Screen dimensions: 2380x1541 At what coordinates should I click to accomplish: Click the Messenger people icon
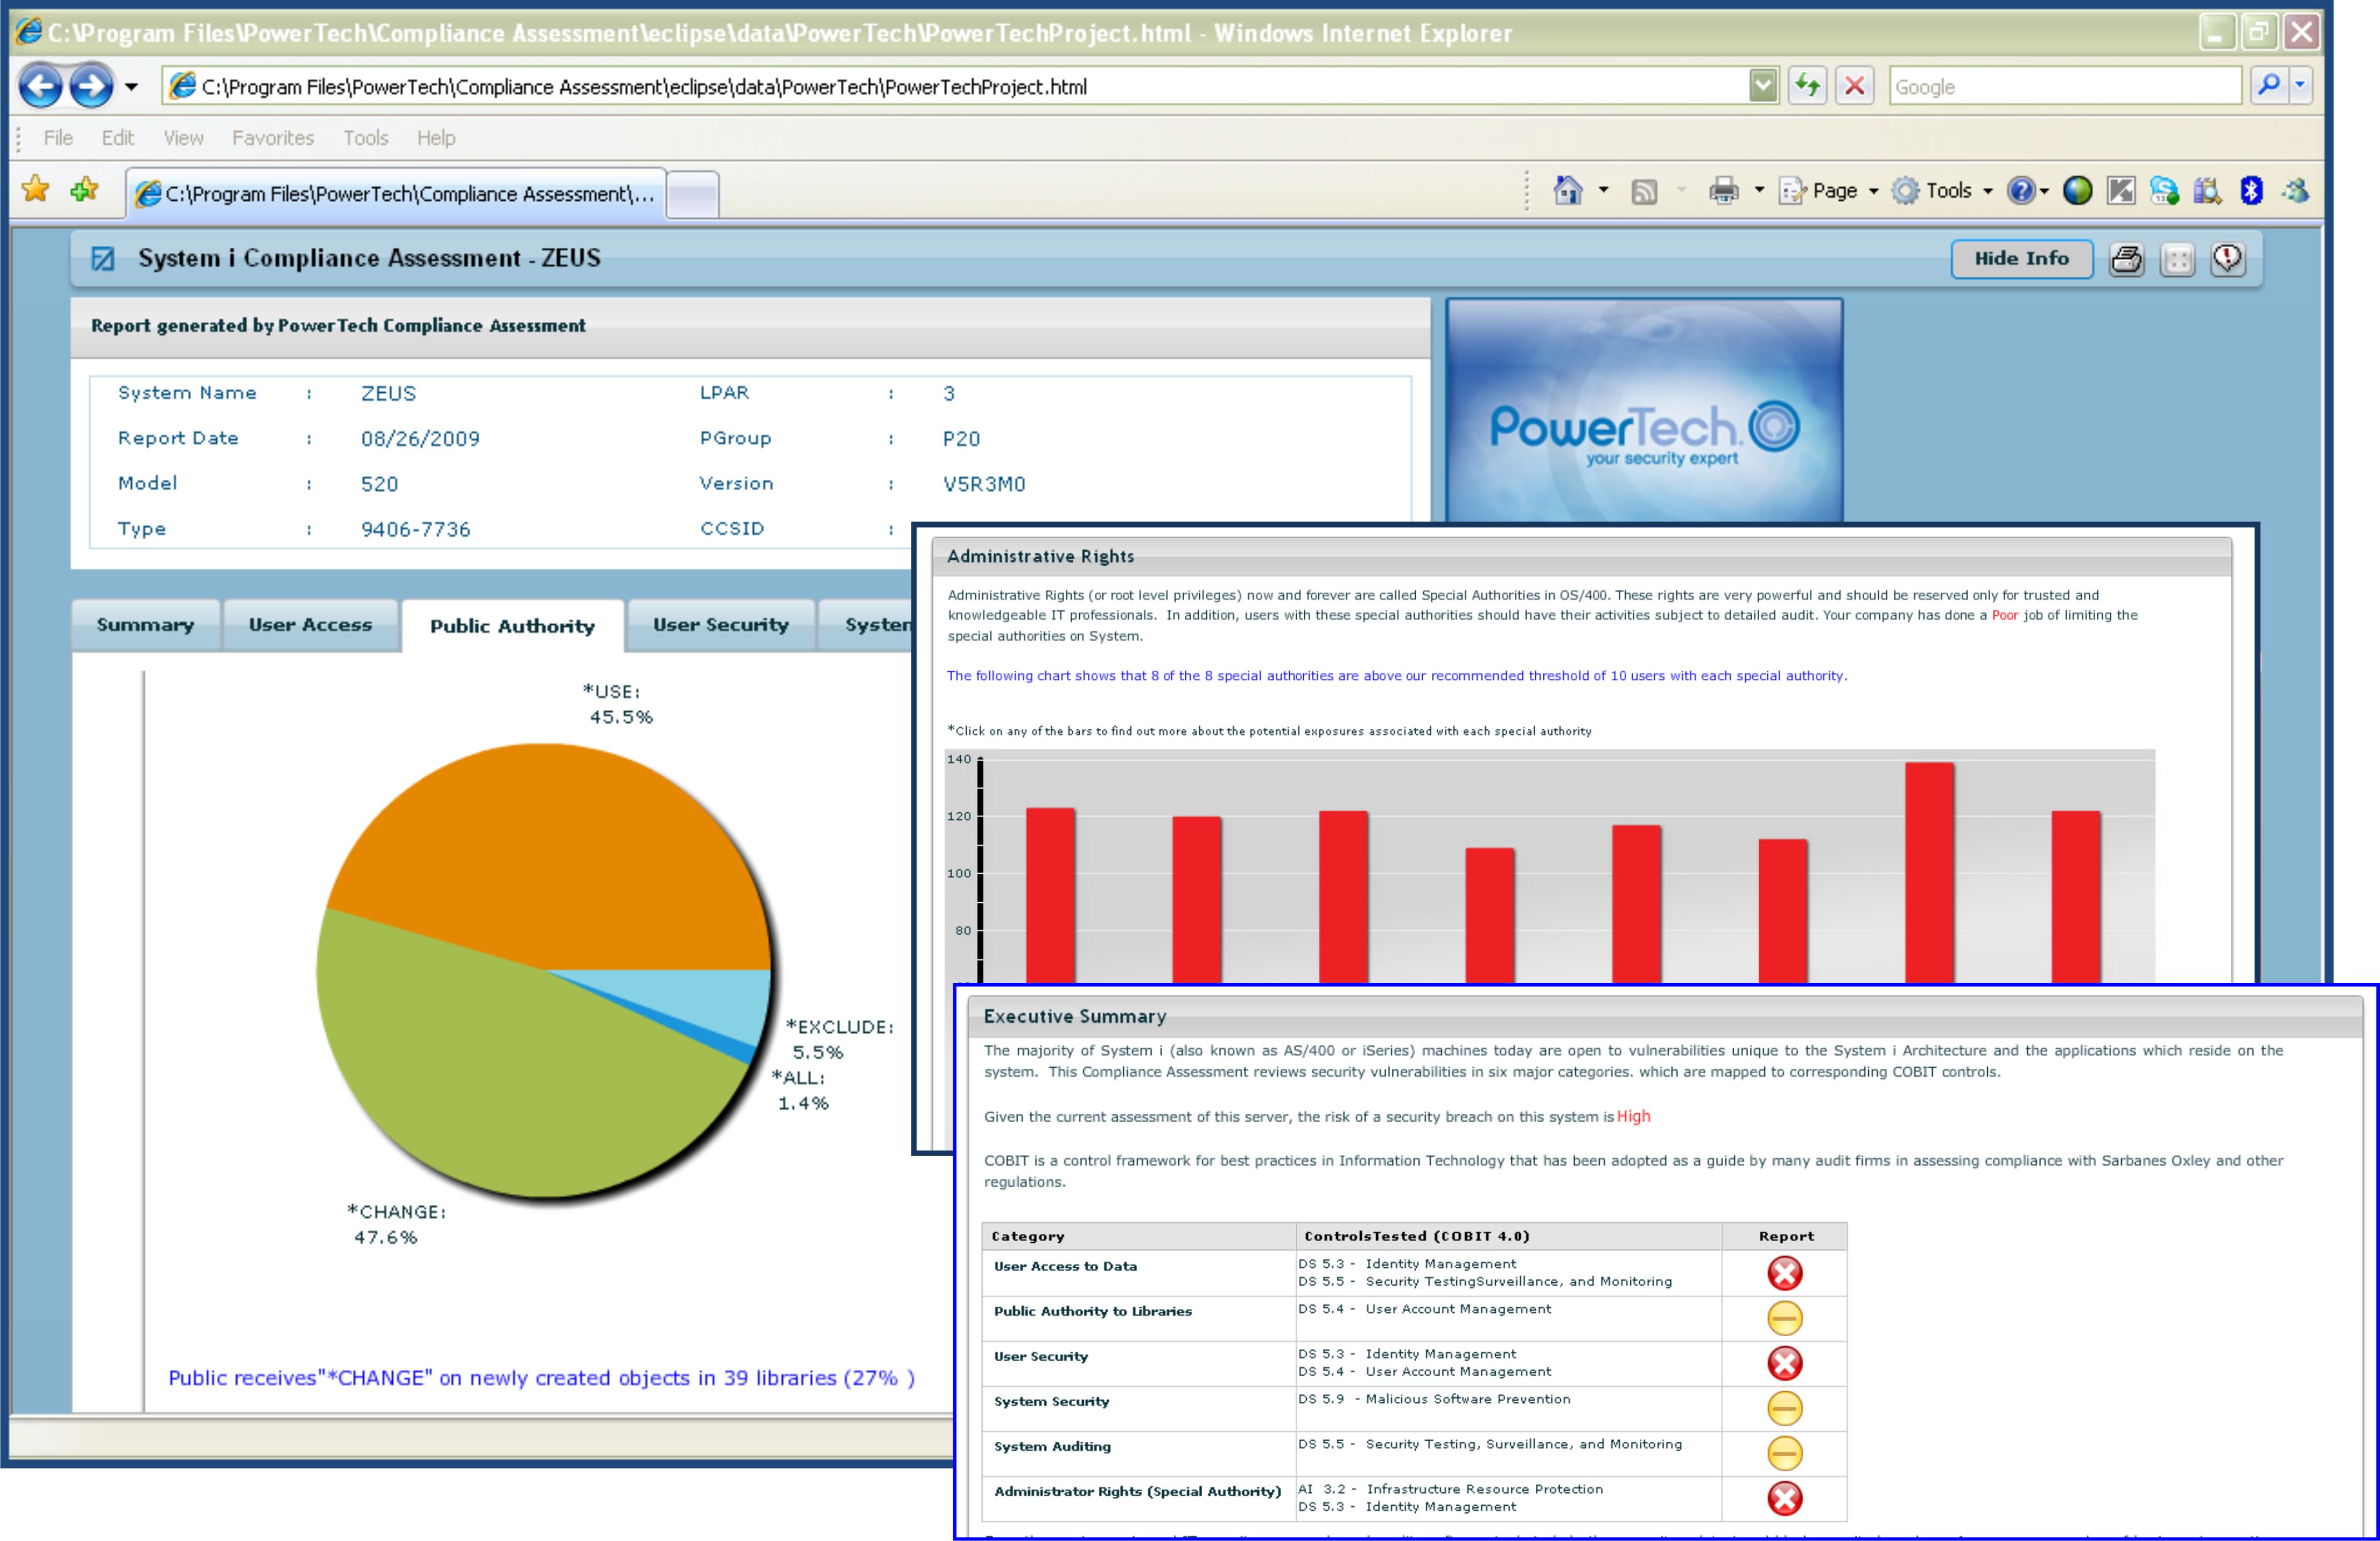click(2296, 190)
